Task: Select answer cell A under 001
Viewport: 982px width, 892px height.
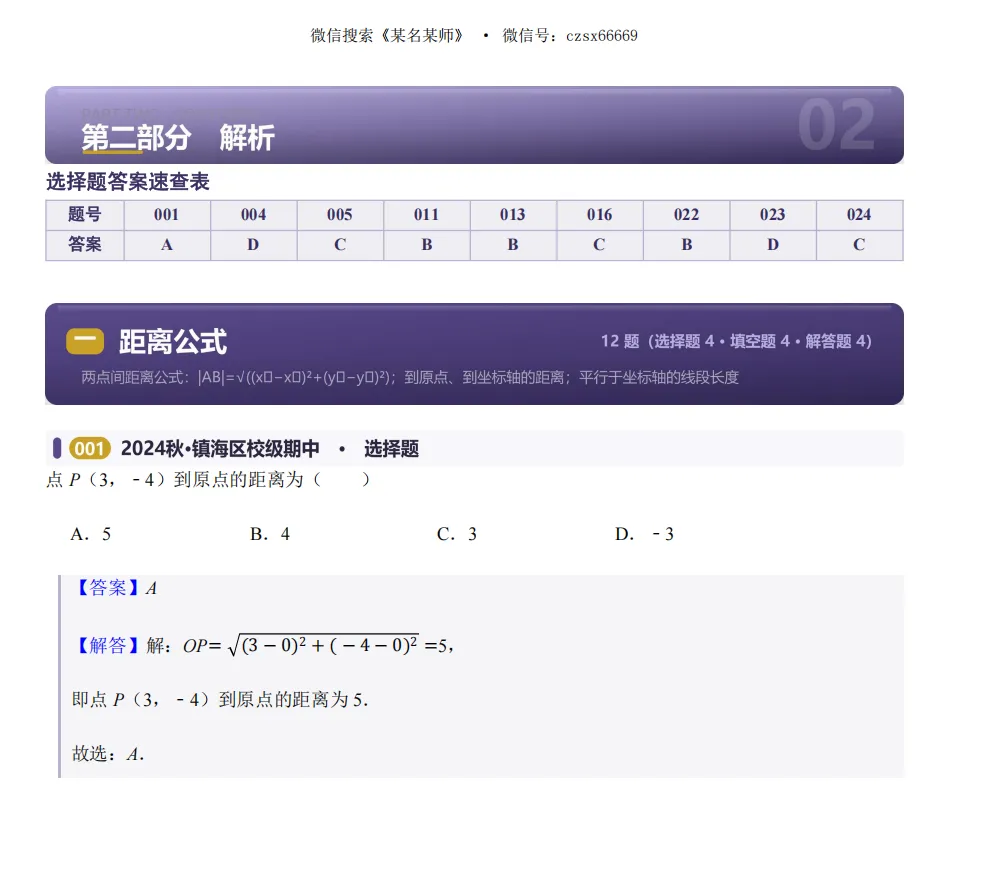Action: [x=167, y=245]
